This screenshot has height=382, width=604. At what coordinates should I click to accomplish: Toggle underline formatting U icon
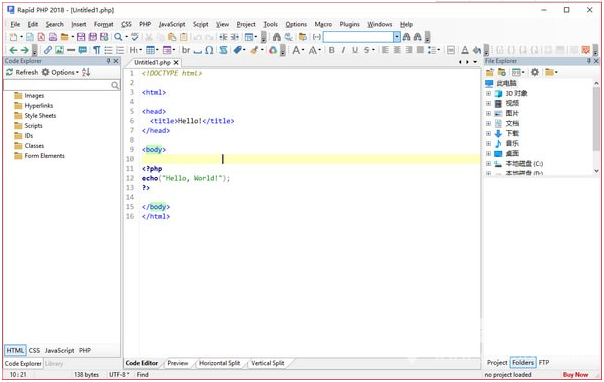(x=355, y=50)
